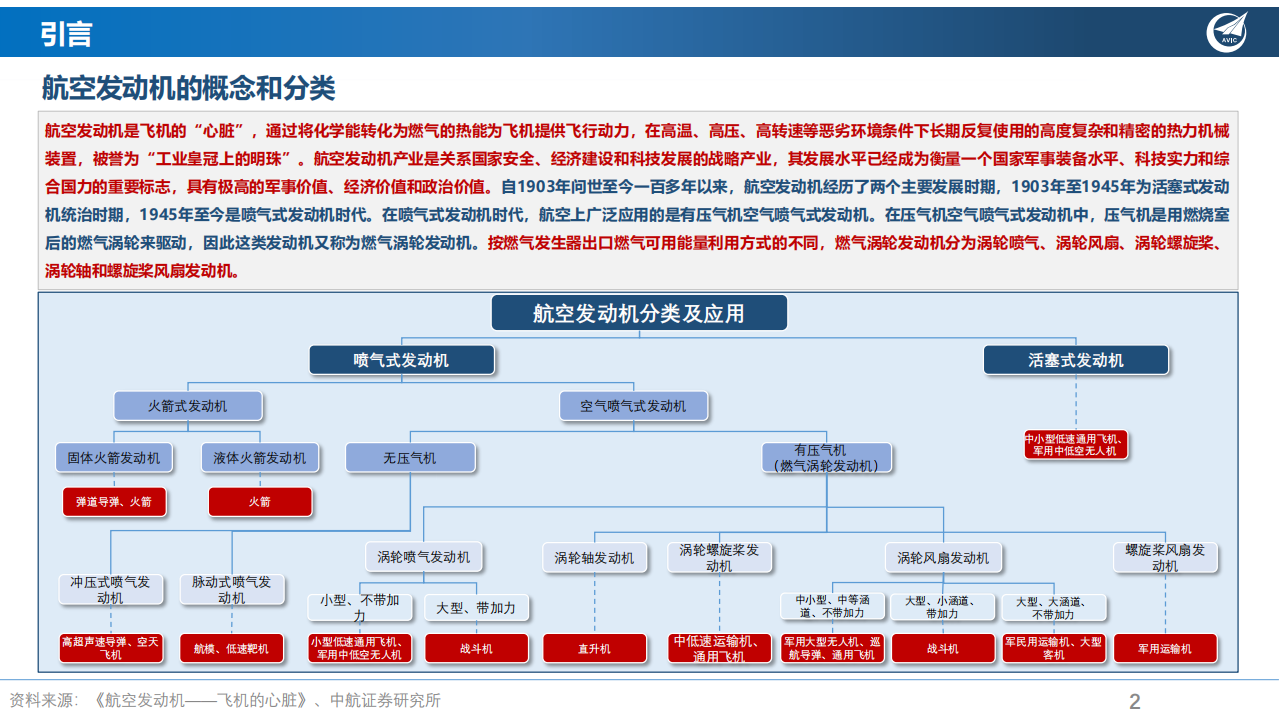Click the page number 2

[1135, 701]
